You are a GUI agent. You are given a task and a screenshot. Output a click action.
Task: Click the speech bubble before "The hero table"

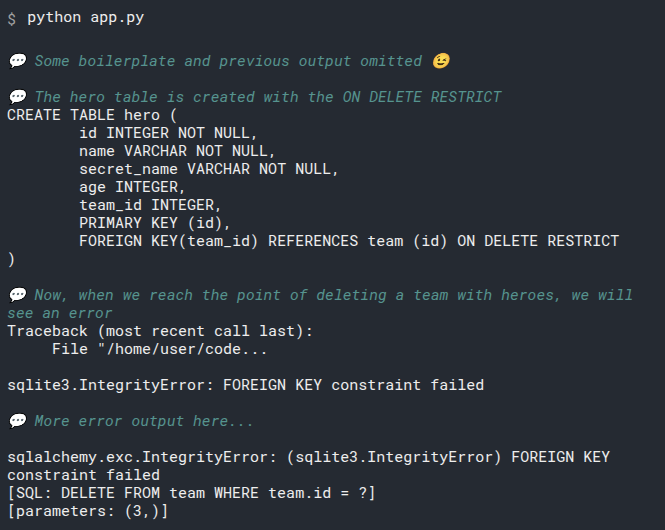17,97
